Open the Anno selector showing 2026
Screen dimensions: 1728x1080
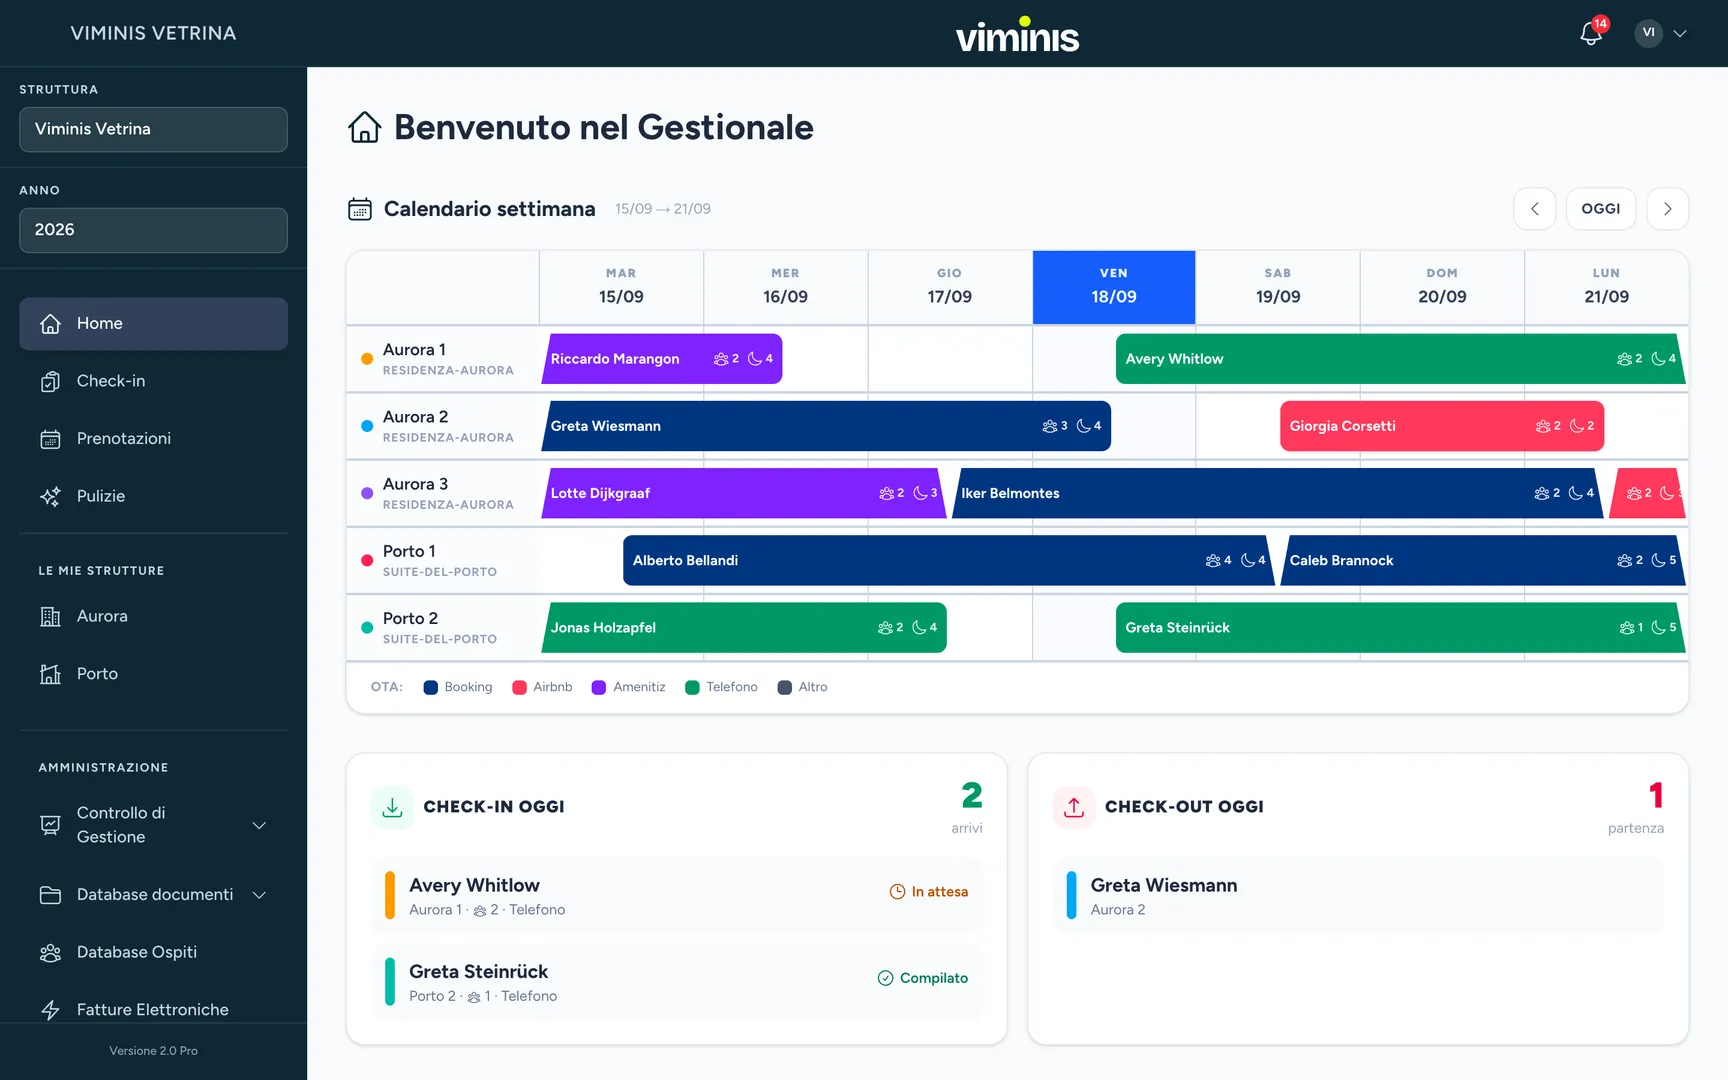pyautogui.click(x=153, y=230)
